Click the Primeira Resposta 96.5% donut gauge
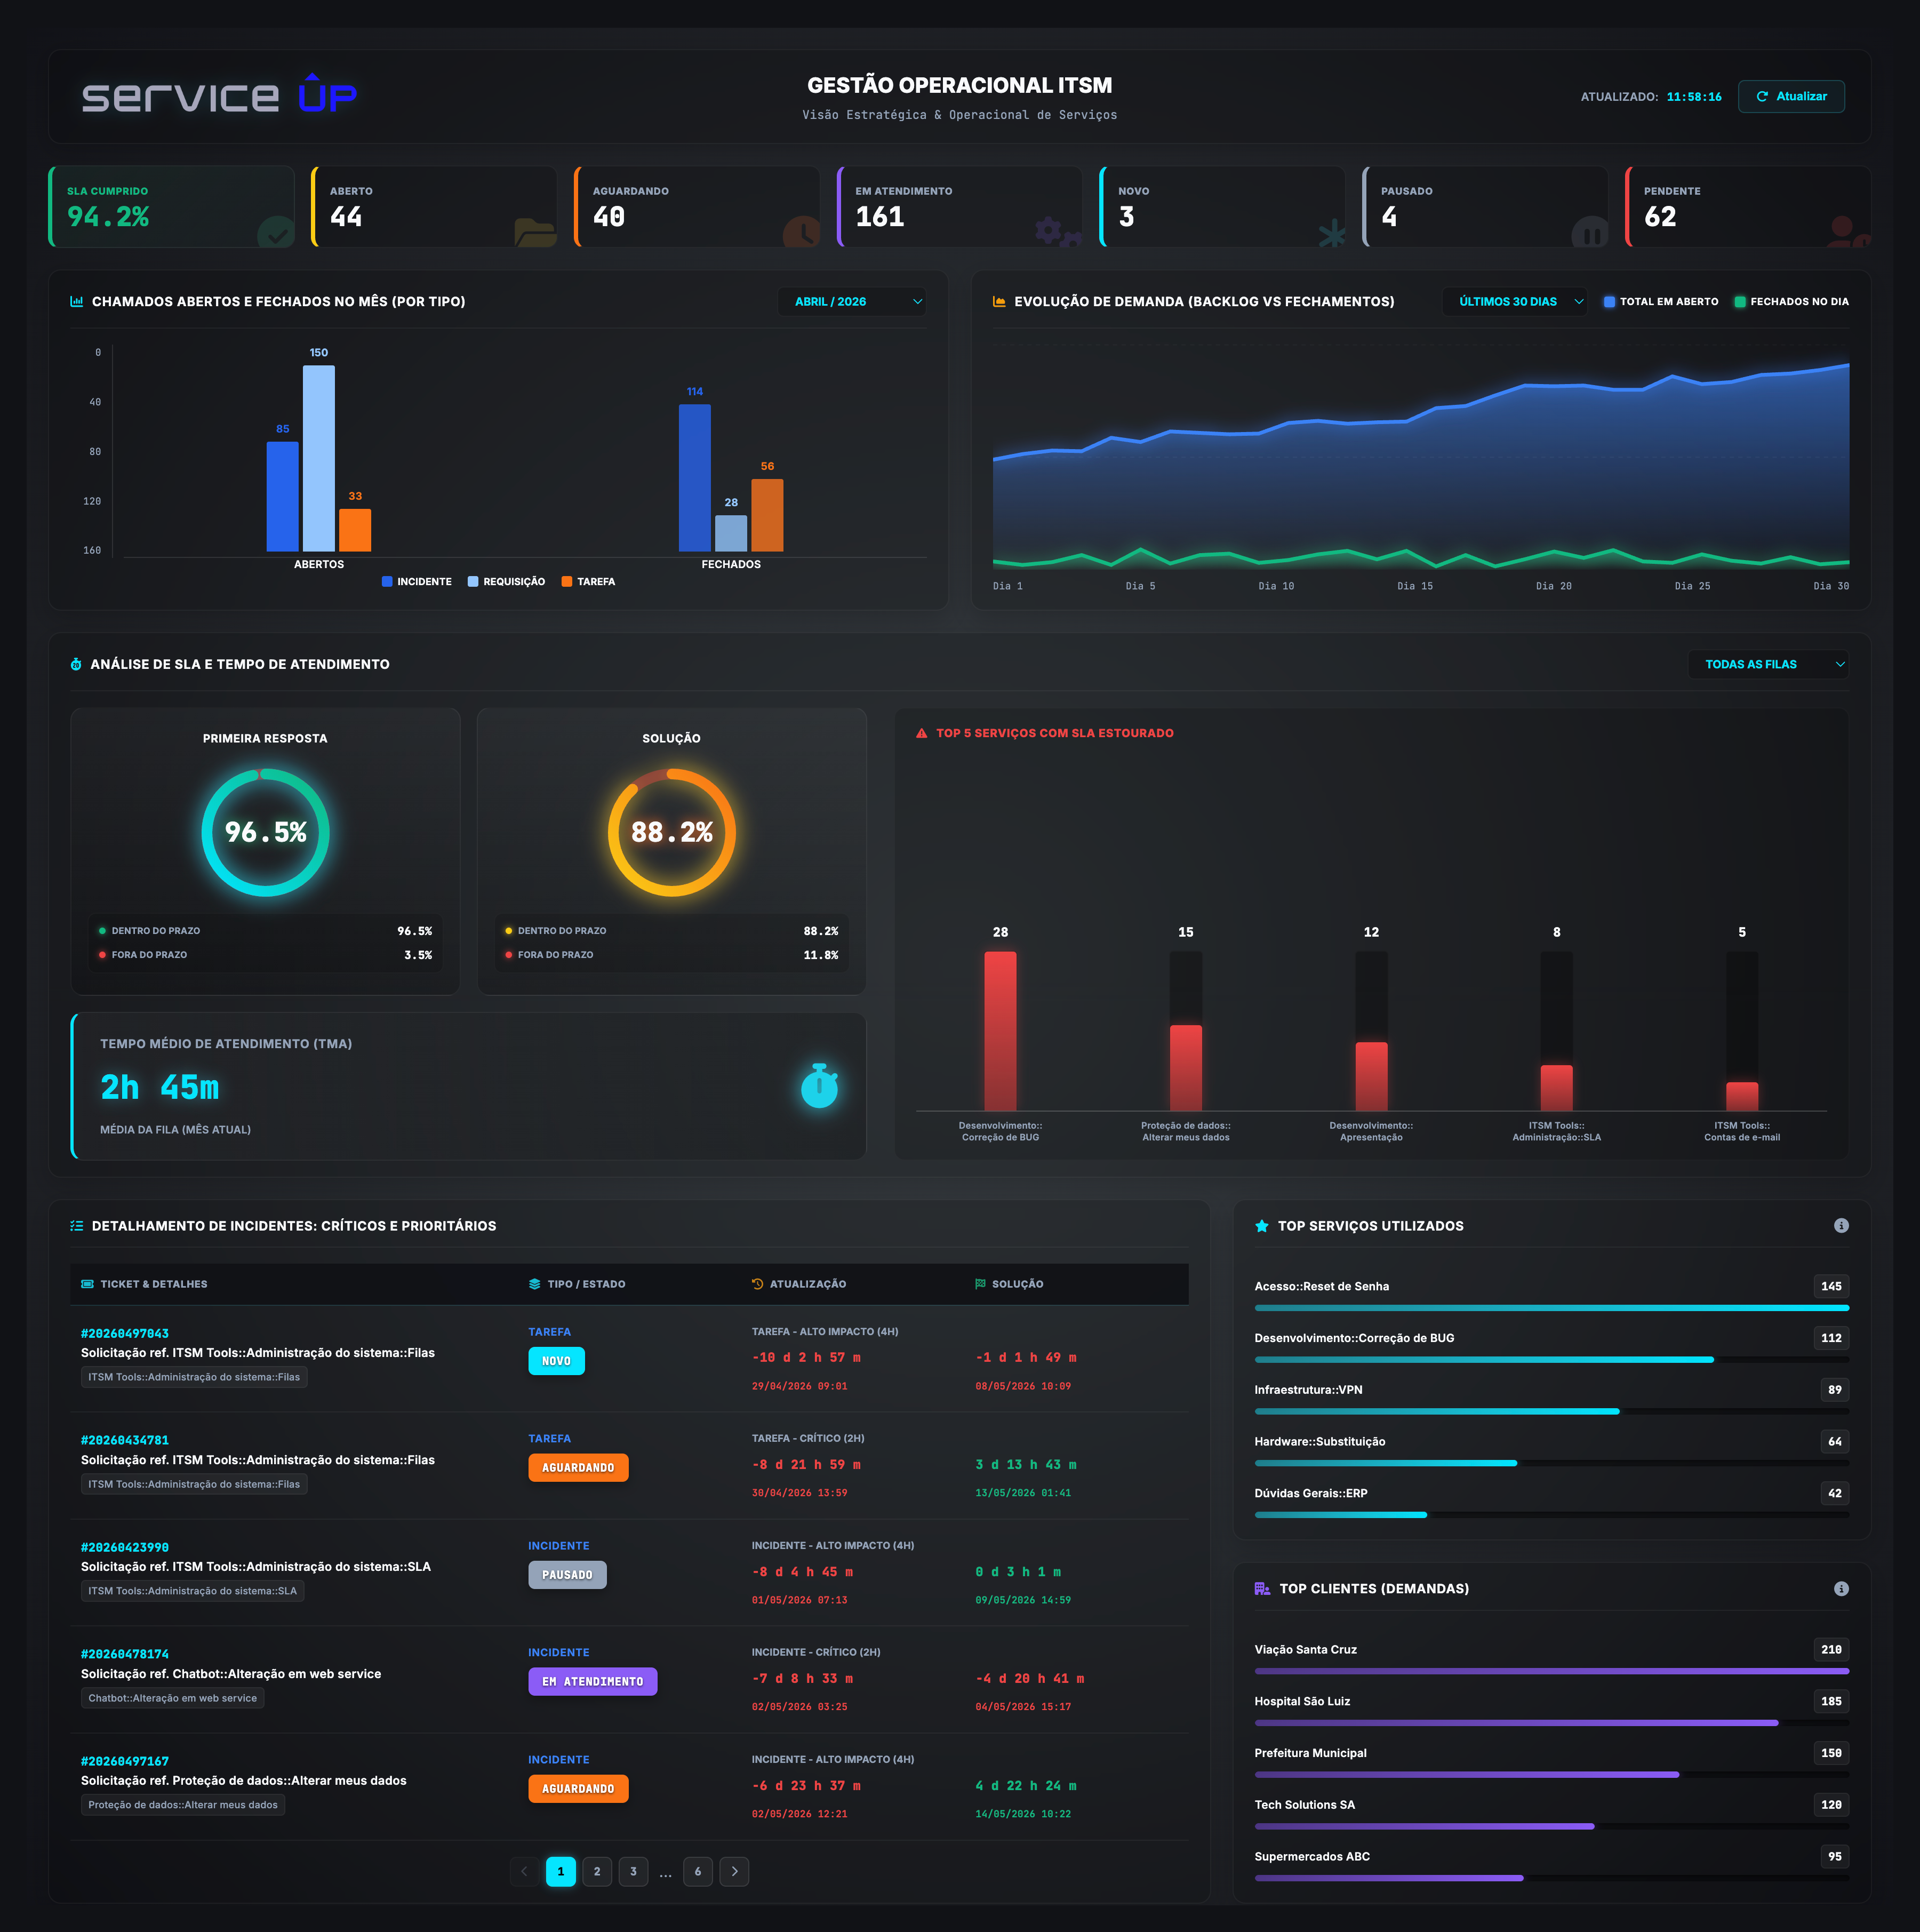This screenshot has width=1920, height=1932. coord(265,833)
